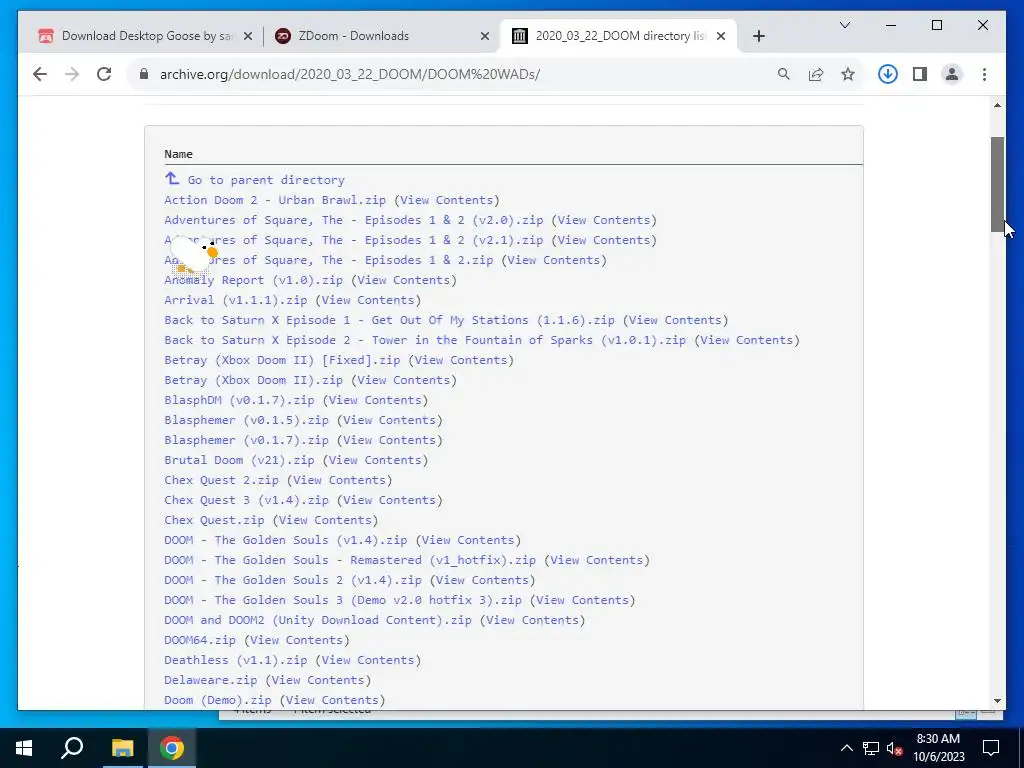Expand the tab search chevron
Screen dimensions: 1024x768
pos(844,25)
